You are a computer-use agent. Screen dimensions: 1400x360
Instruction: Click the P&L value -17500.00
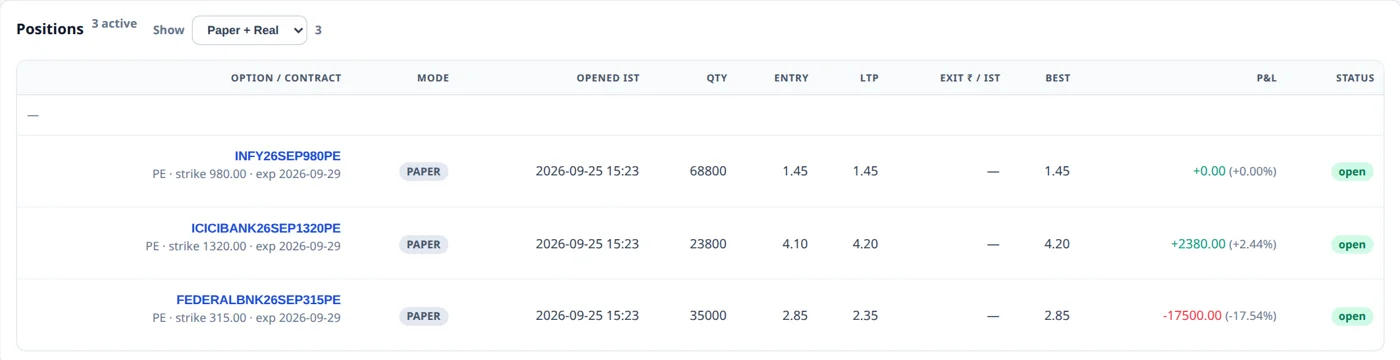point(1192,316)
